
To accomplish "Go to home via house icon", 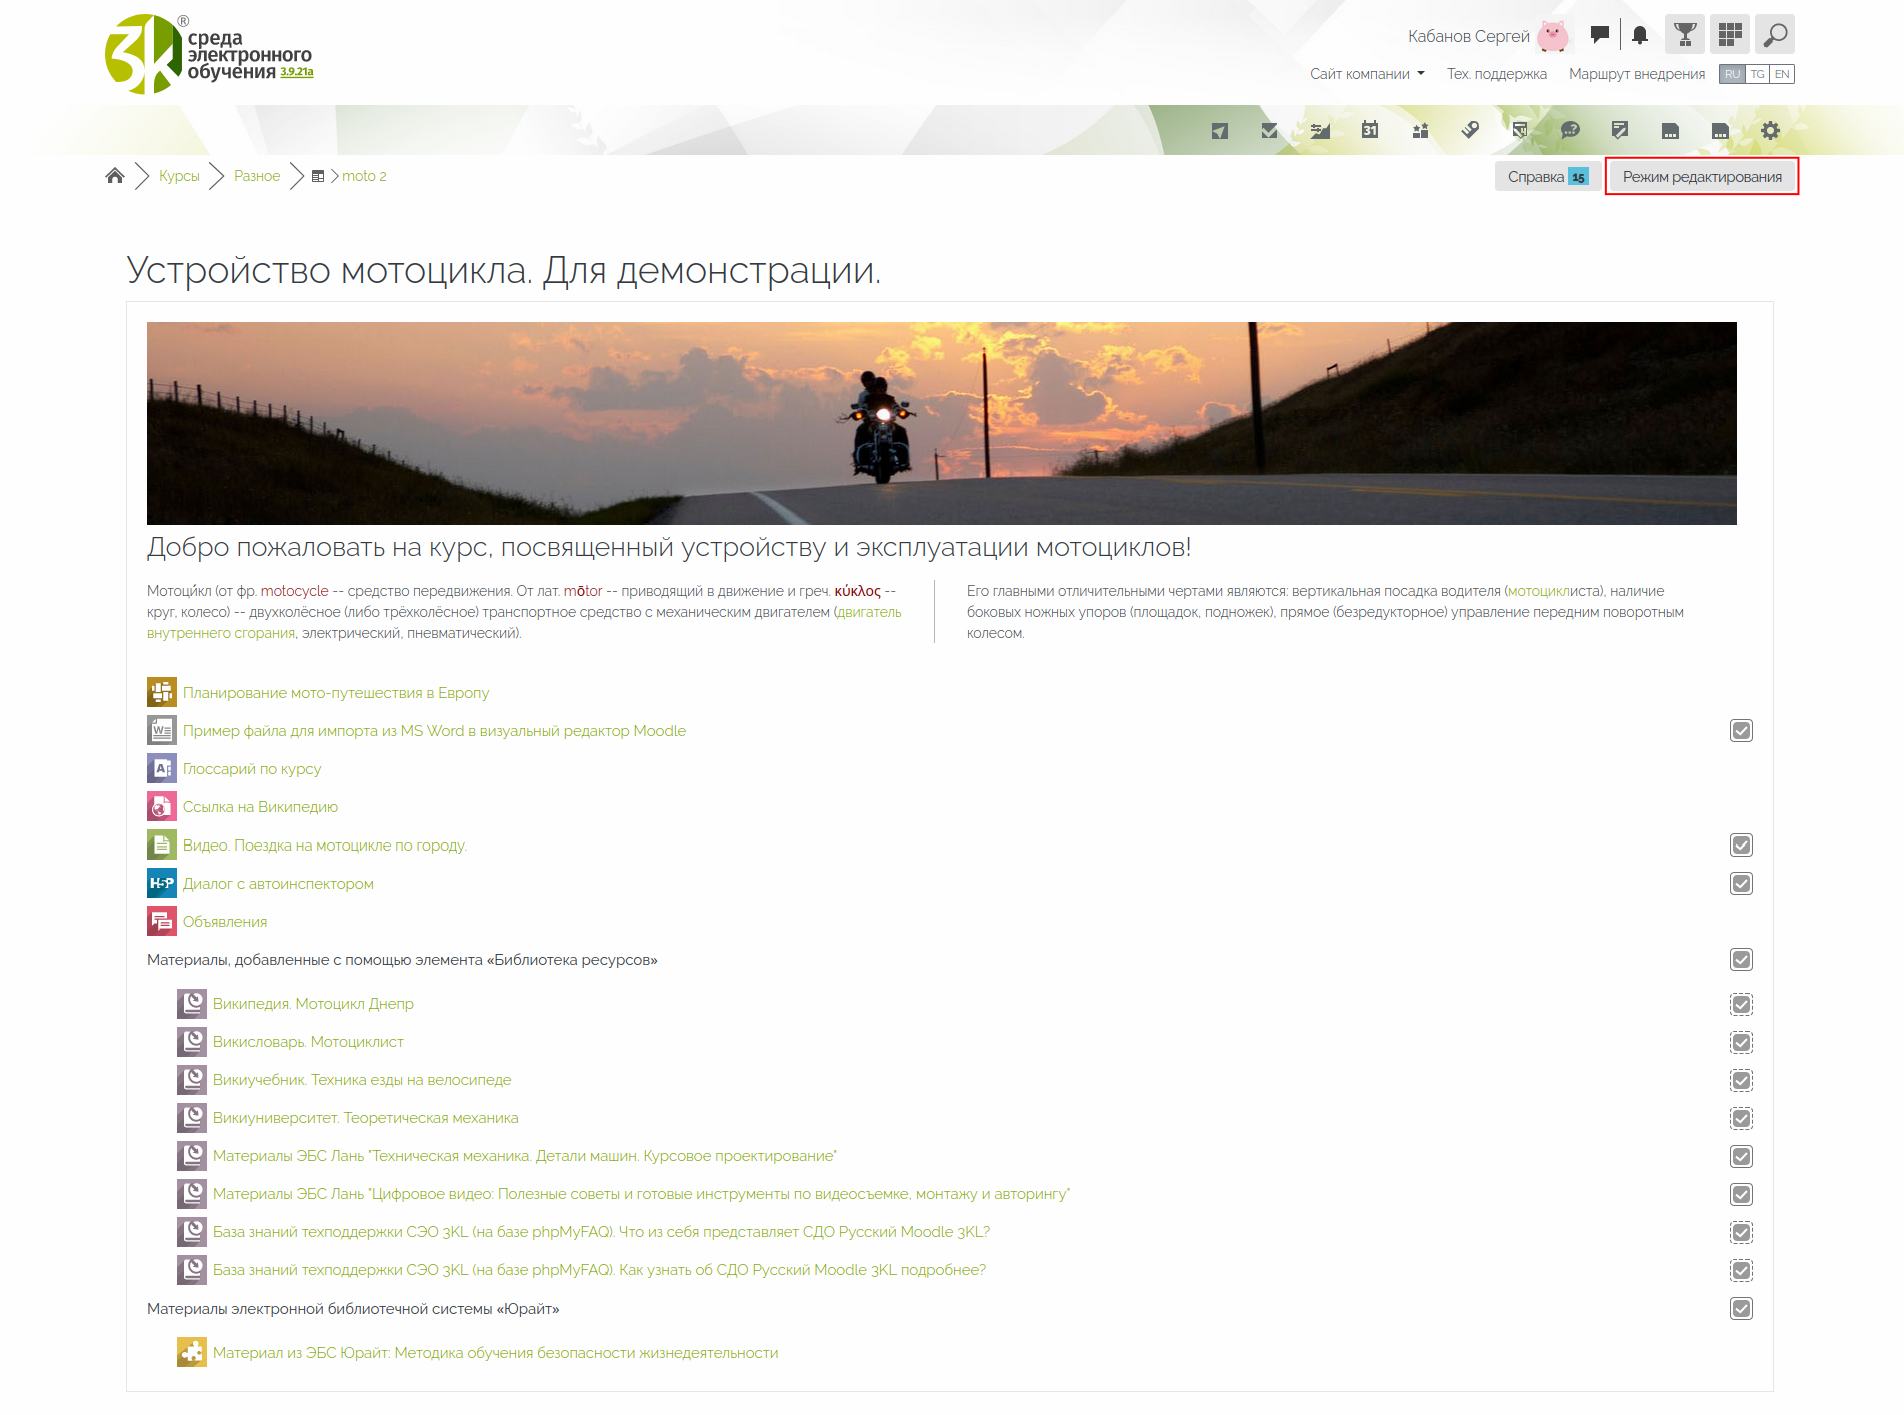I will click(115, 176).
